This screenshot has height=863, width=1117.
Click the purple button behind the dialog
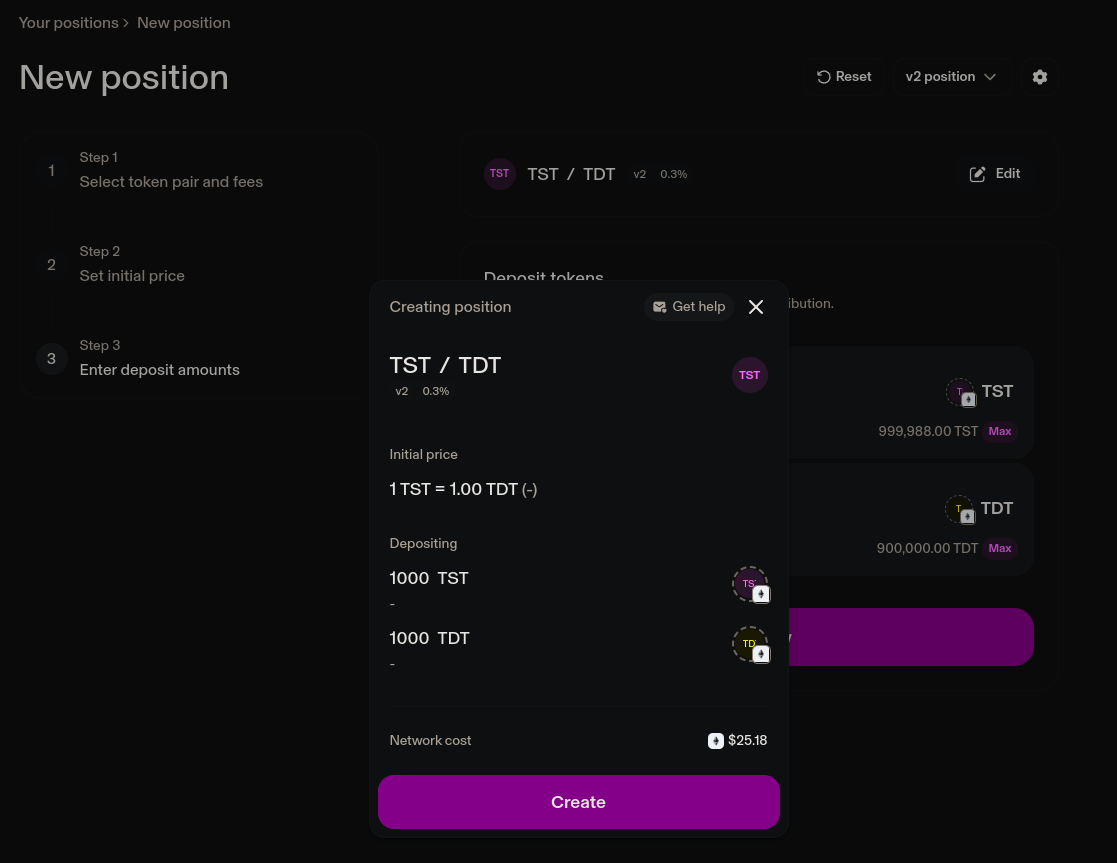(x=910, y=637)
